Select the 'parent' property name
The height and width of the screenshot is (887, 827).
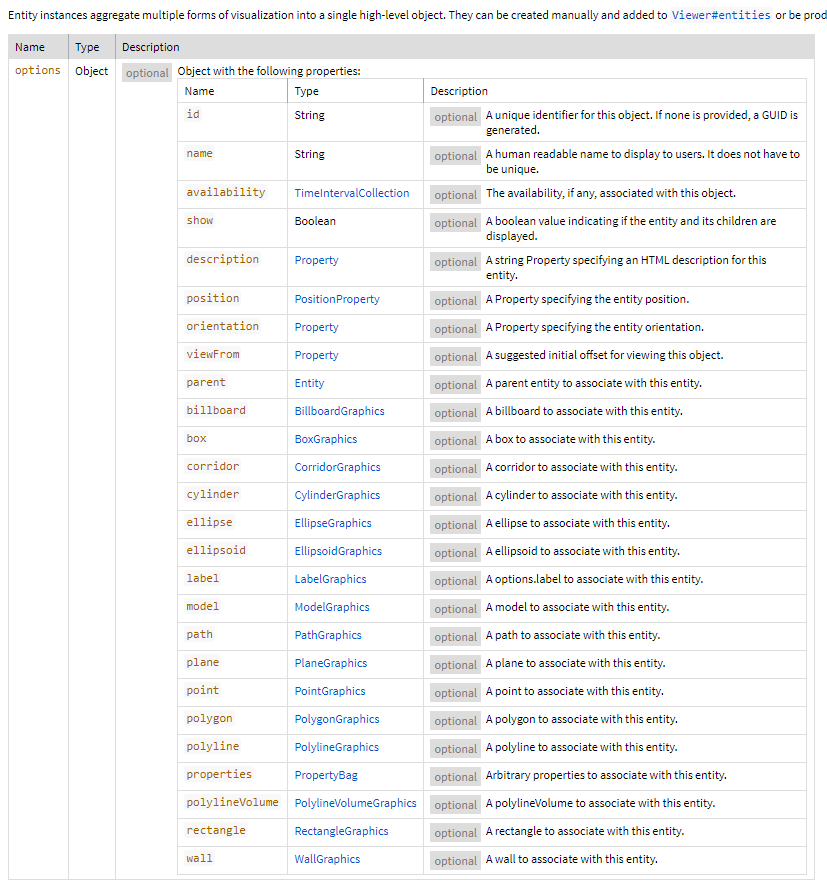pyautogui.click(x=206, y=382)
